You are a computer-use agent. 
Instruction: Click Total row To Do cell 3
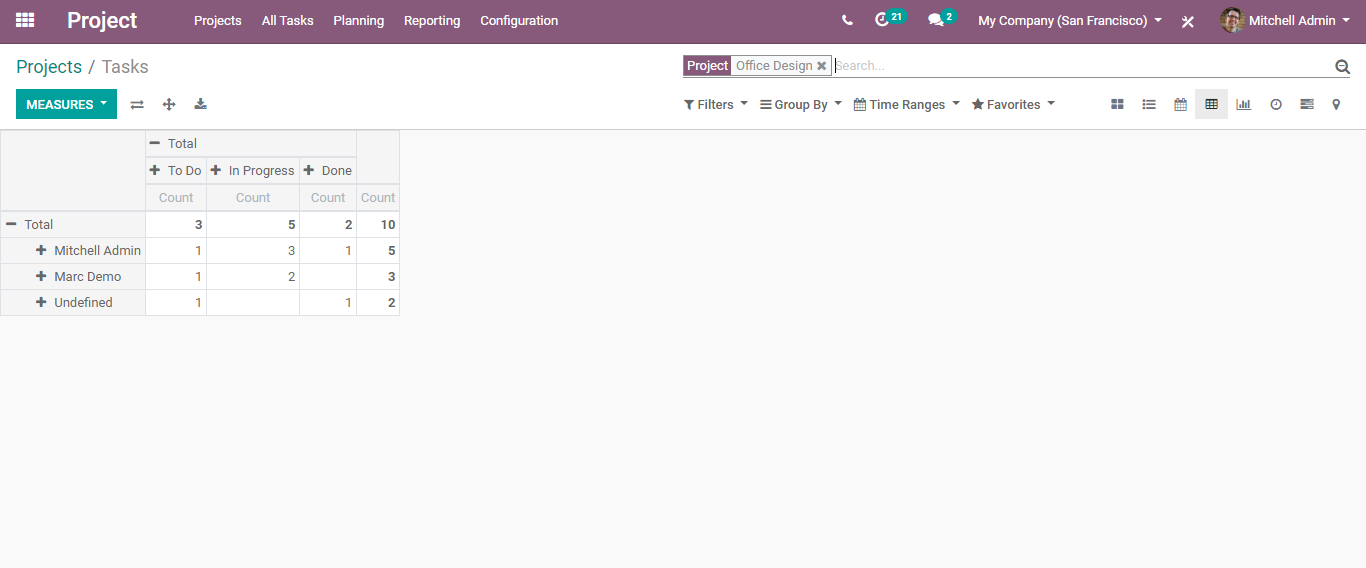pos(176,224)
